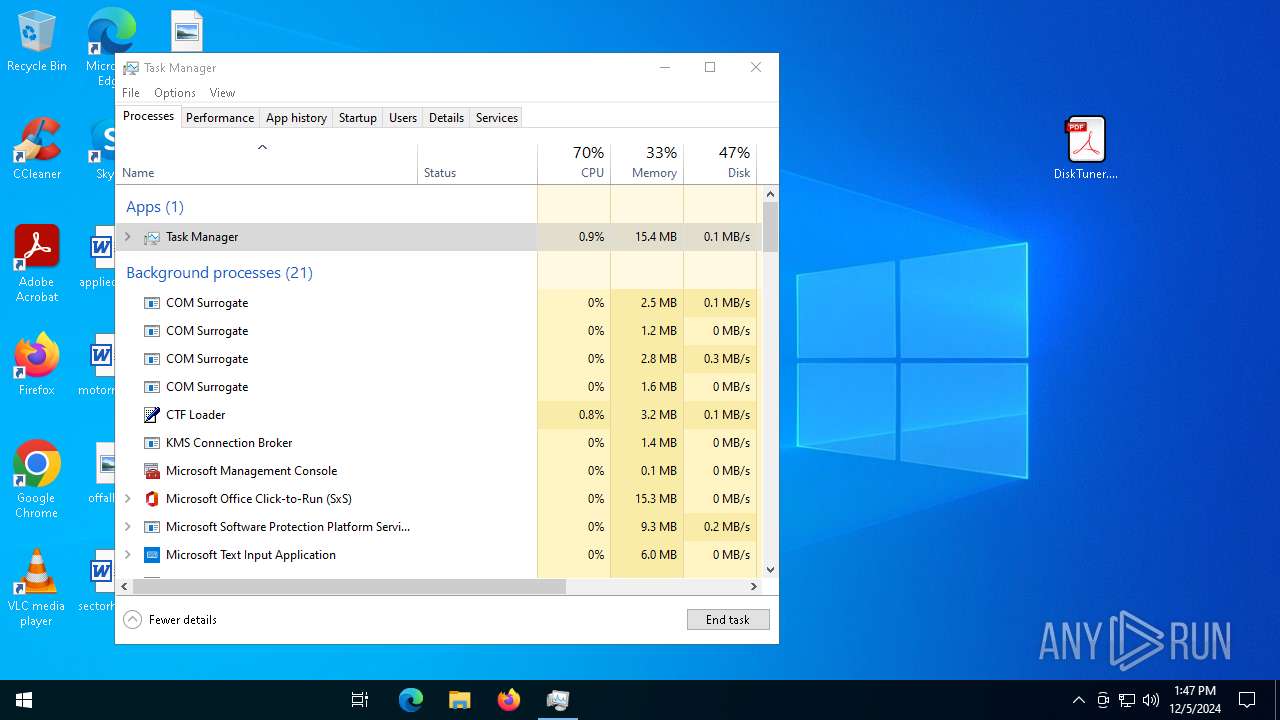
Task: Open Google Chrome desktop shortcut
Action: 37,479
